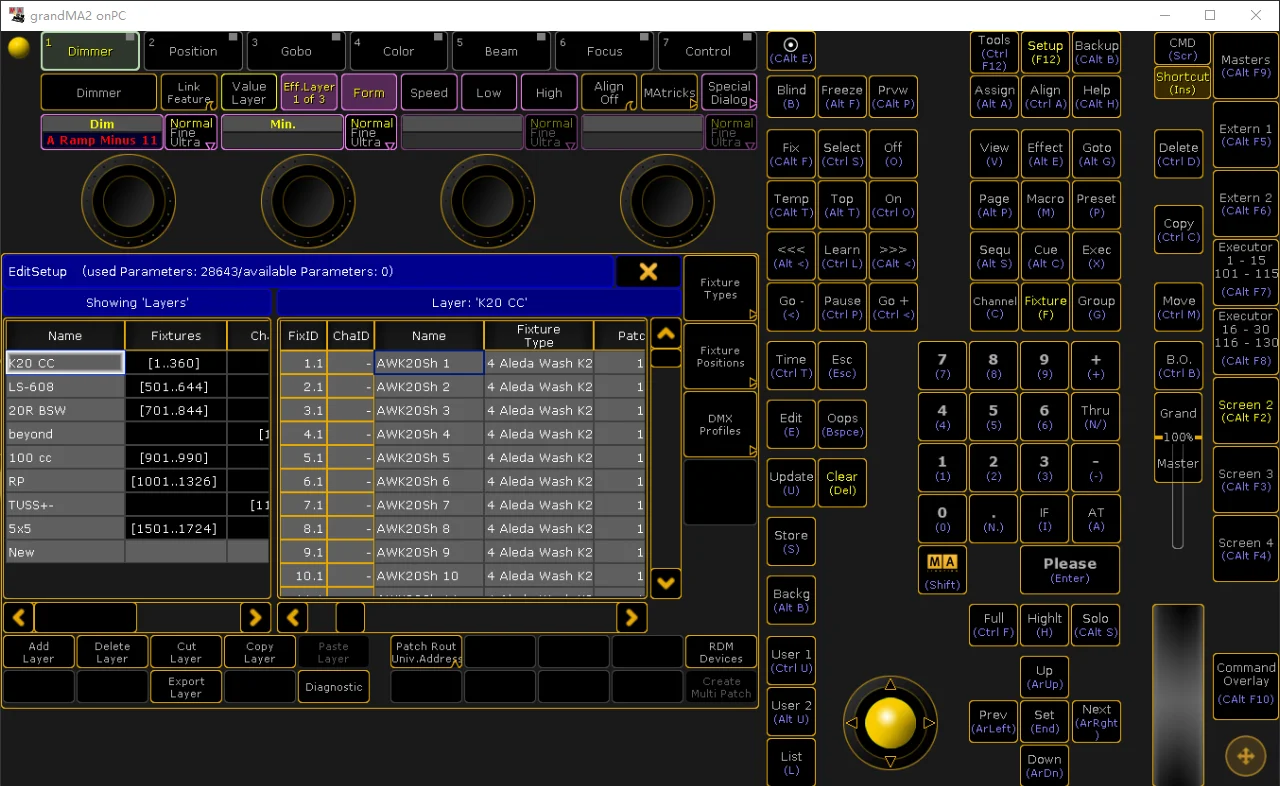Image resolution: width=1280 pixels, height=786 pixels.
Task: Click the K20 CC layer name field
Action: pos(65,363)
